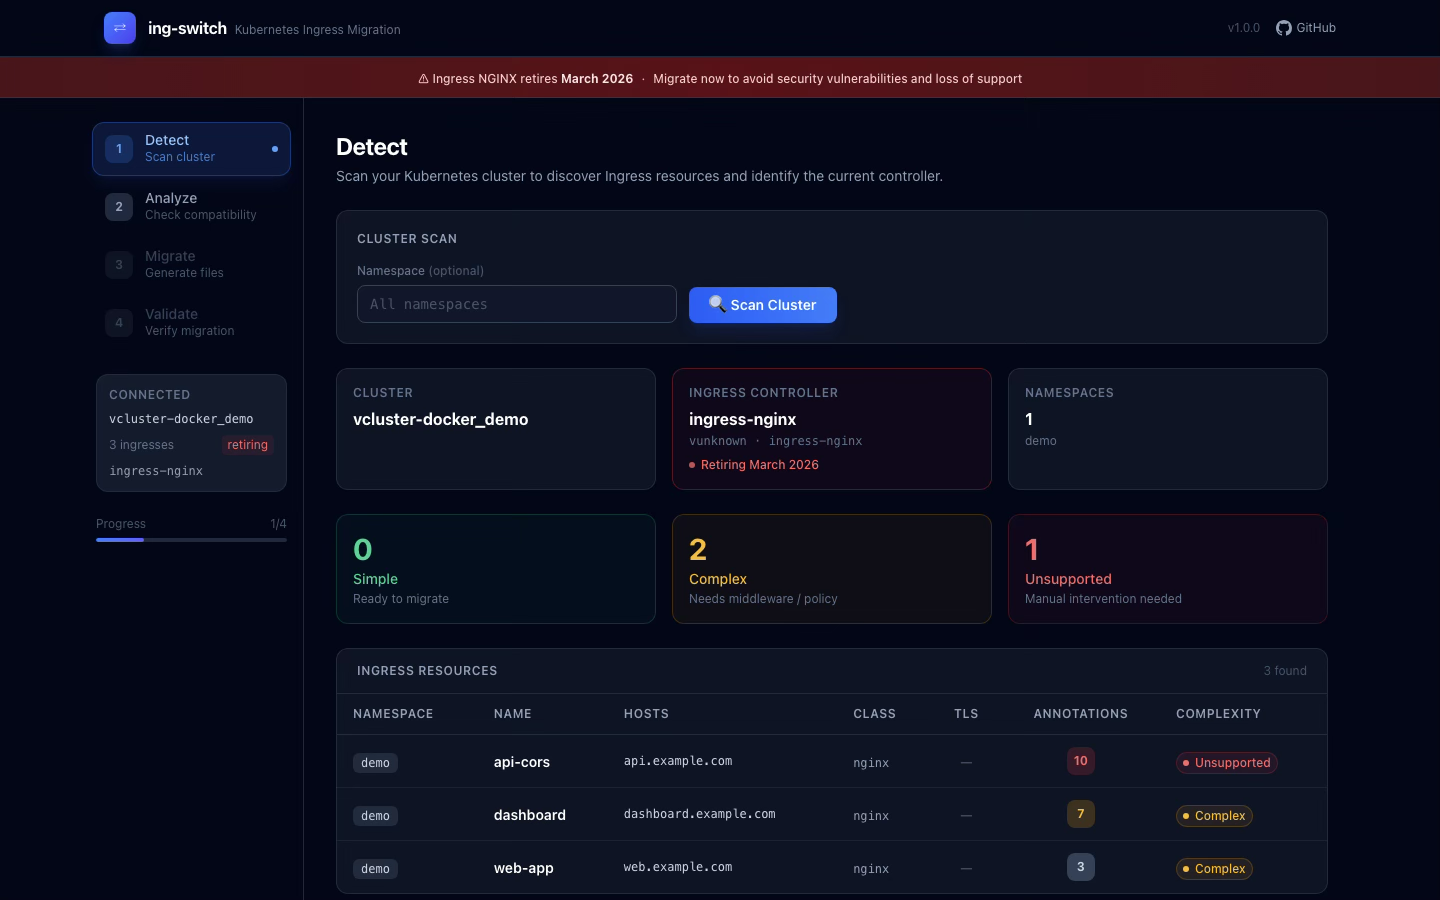Click the web.example.com host
Screen dimensions: 1440x900
point(678,867)
